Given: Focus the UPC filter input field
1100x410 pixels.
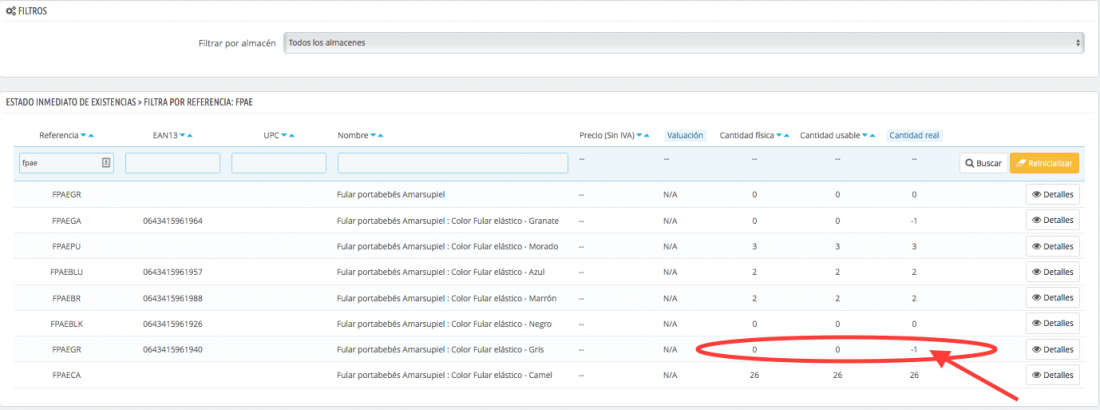Looking at the screenshot, I should coord(279,163).
